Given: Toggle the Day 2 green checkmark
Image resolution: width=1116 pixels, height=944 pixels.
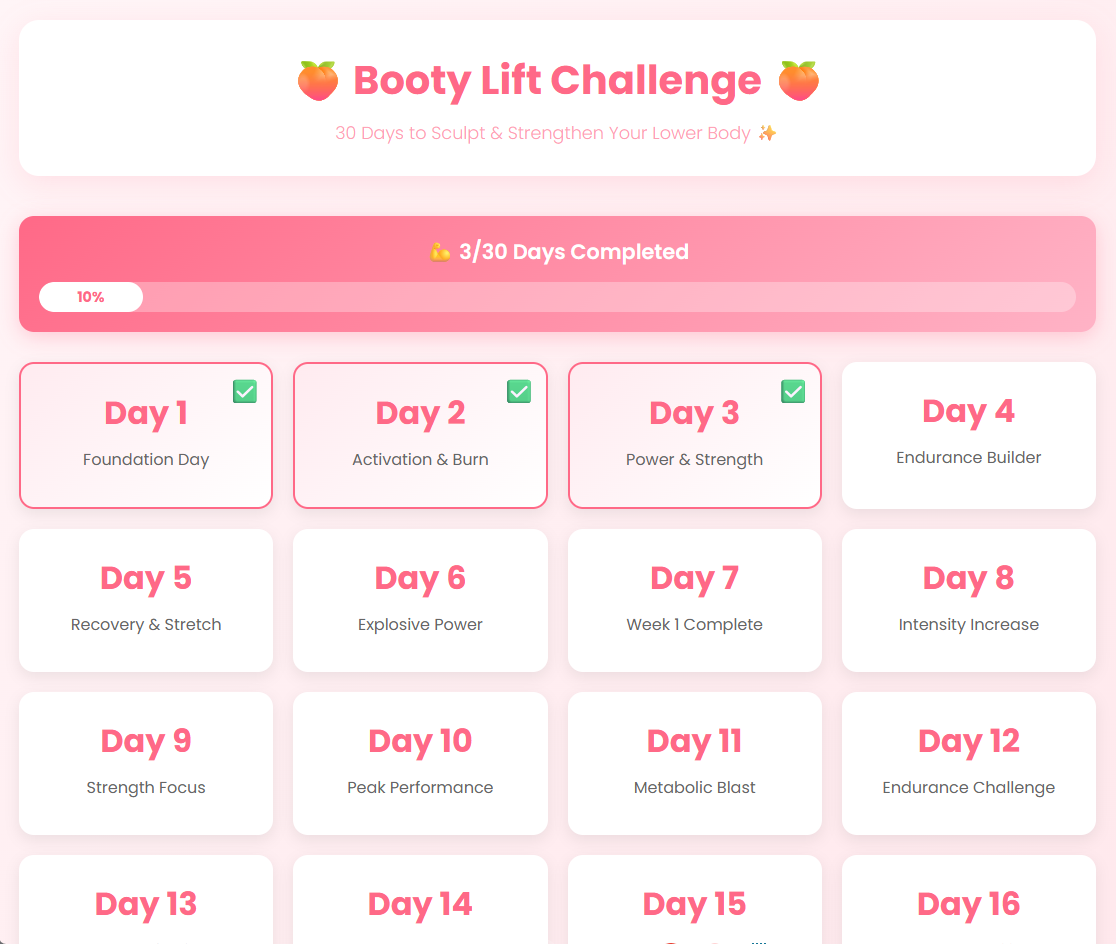Looking at the screenshot, I should 519,391.
